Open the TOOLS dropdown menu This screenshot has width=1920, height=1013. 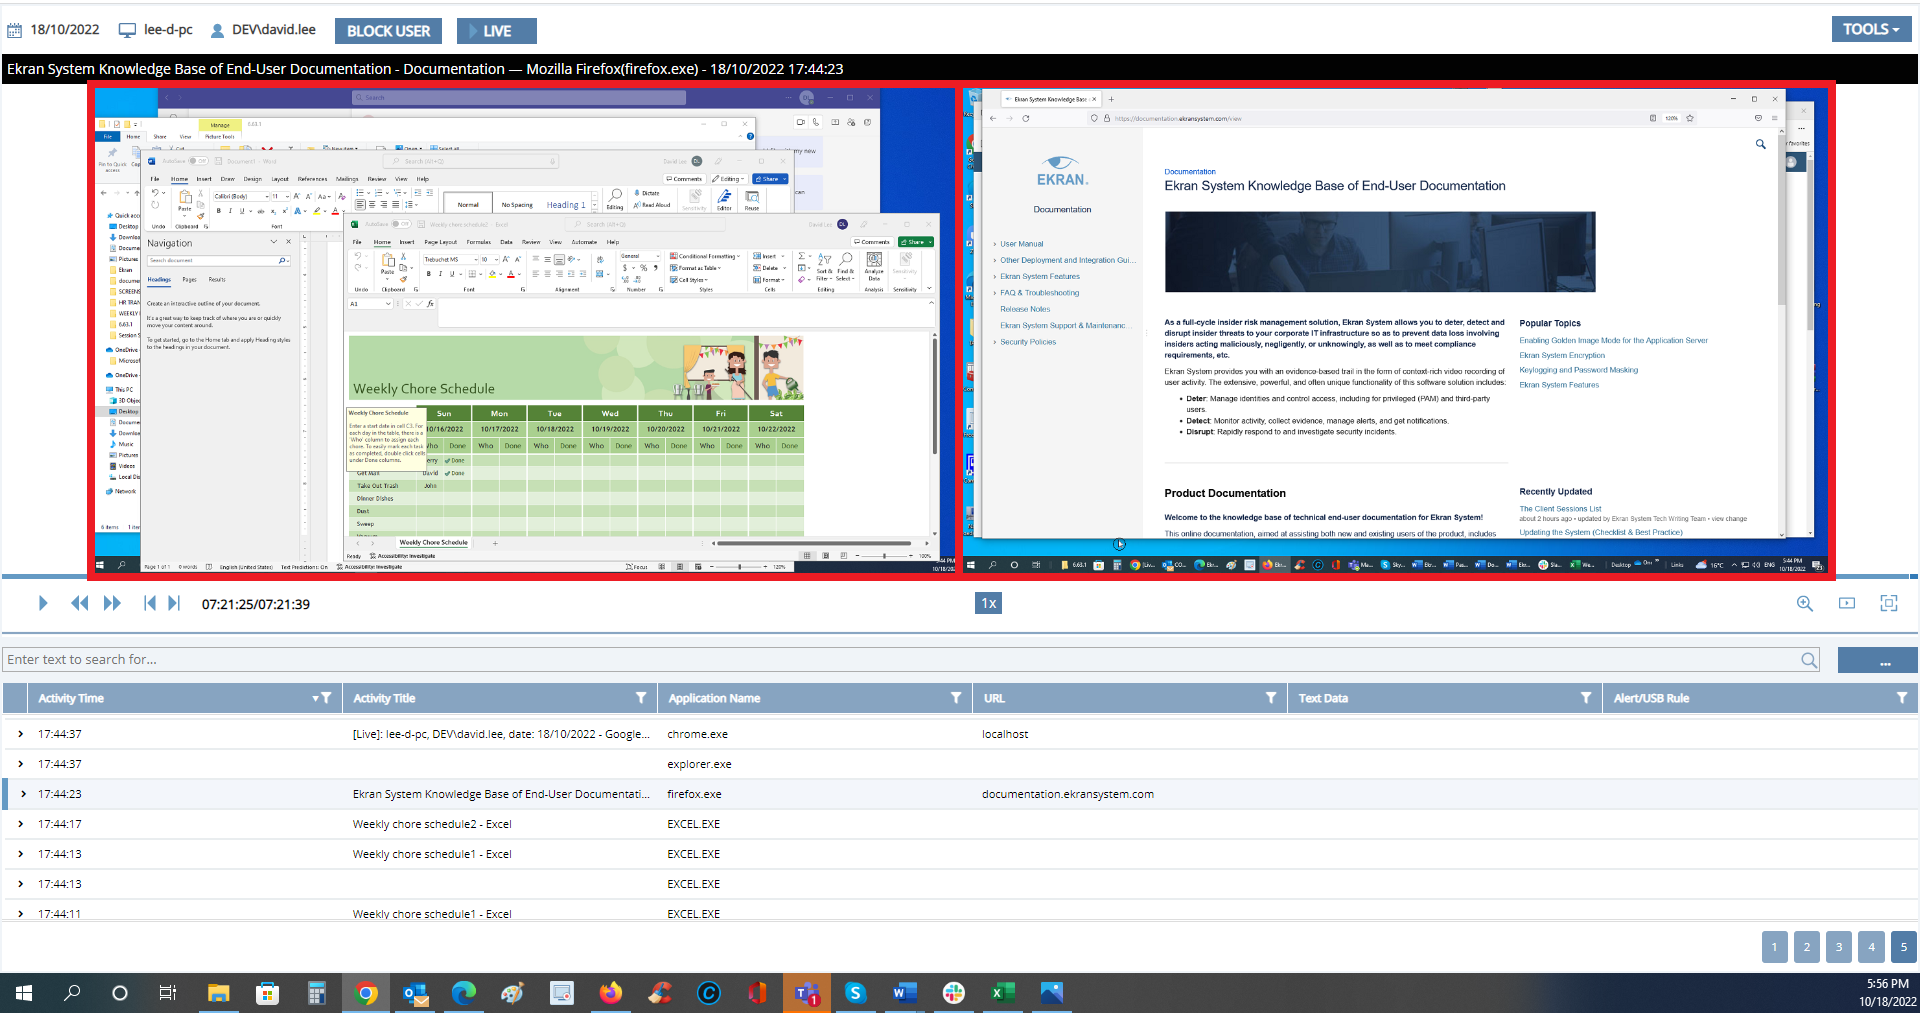point(1870,29)
